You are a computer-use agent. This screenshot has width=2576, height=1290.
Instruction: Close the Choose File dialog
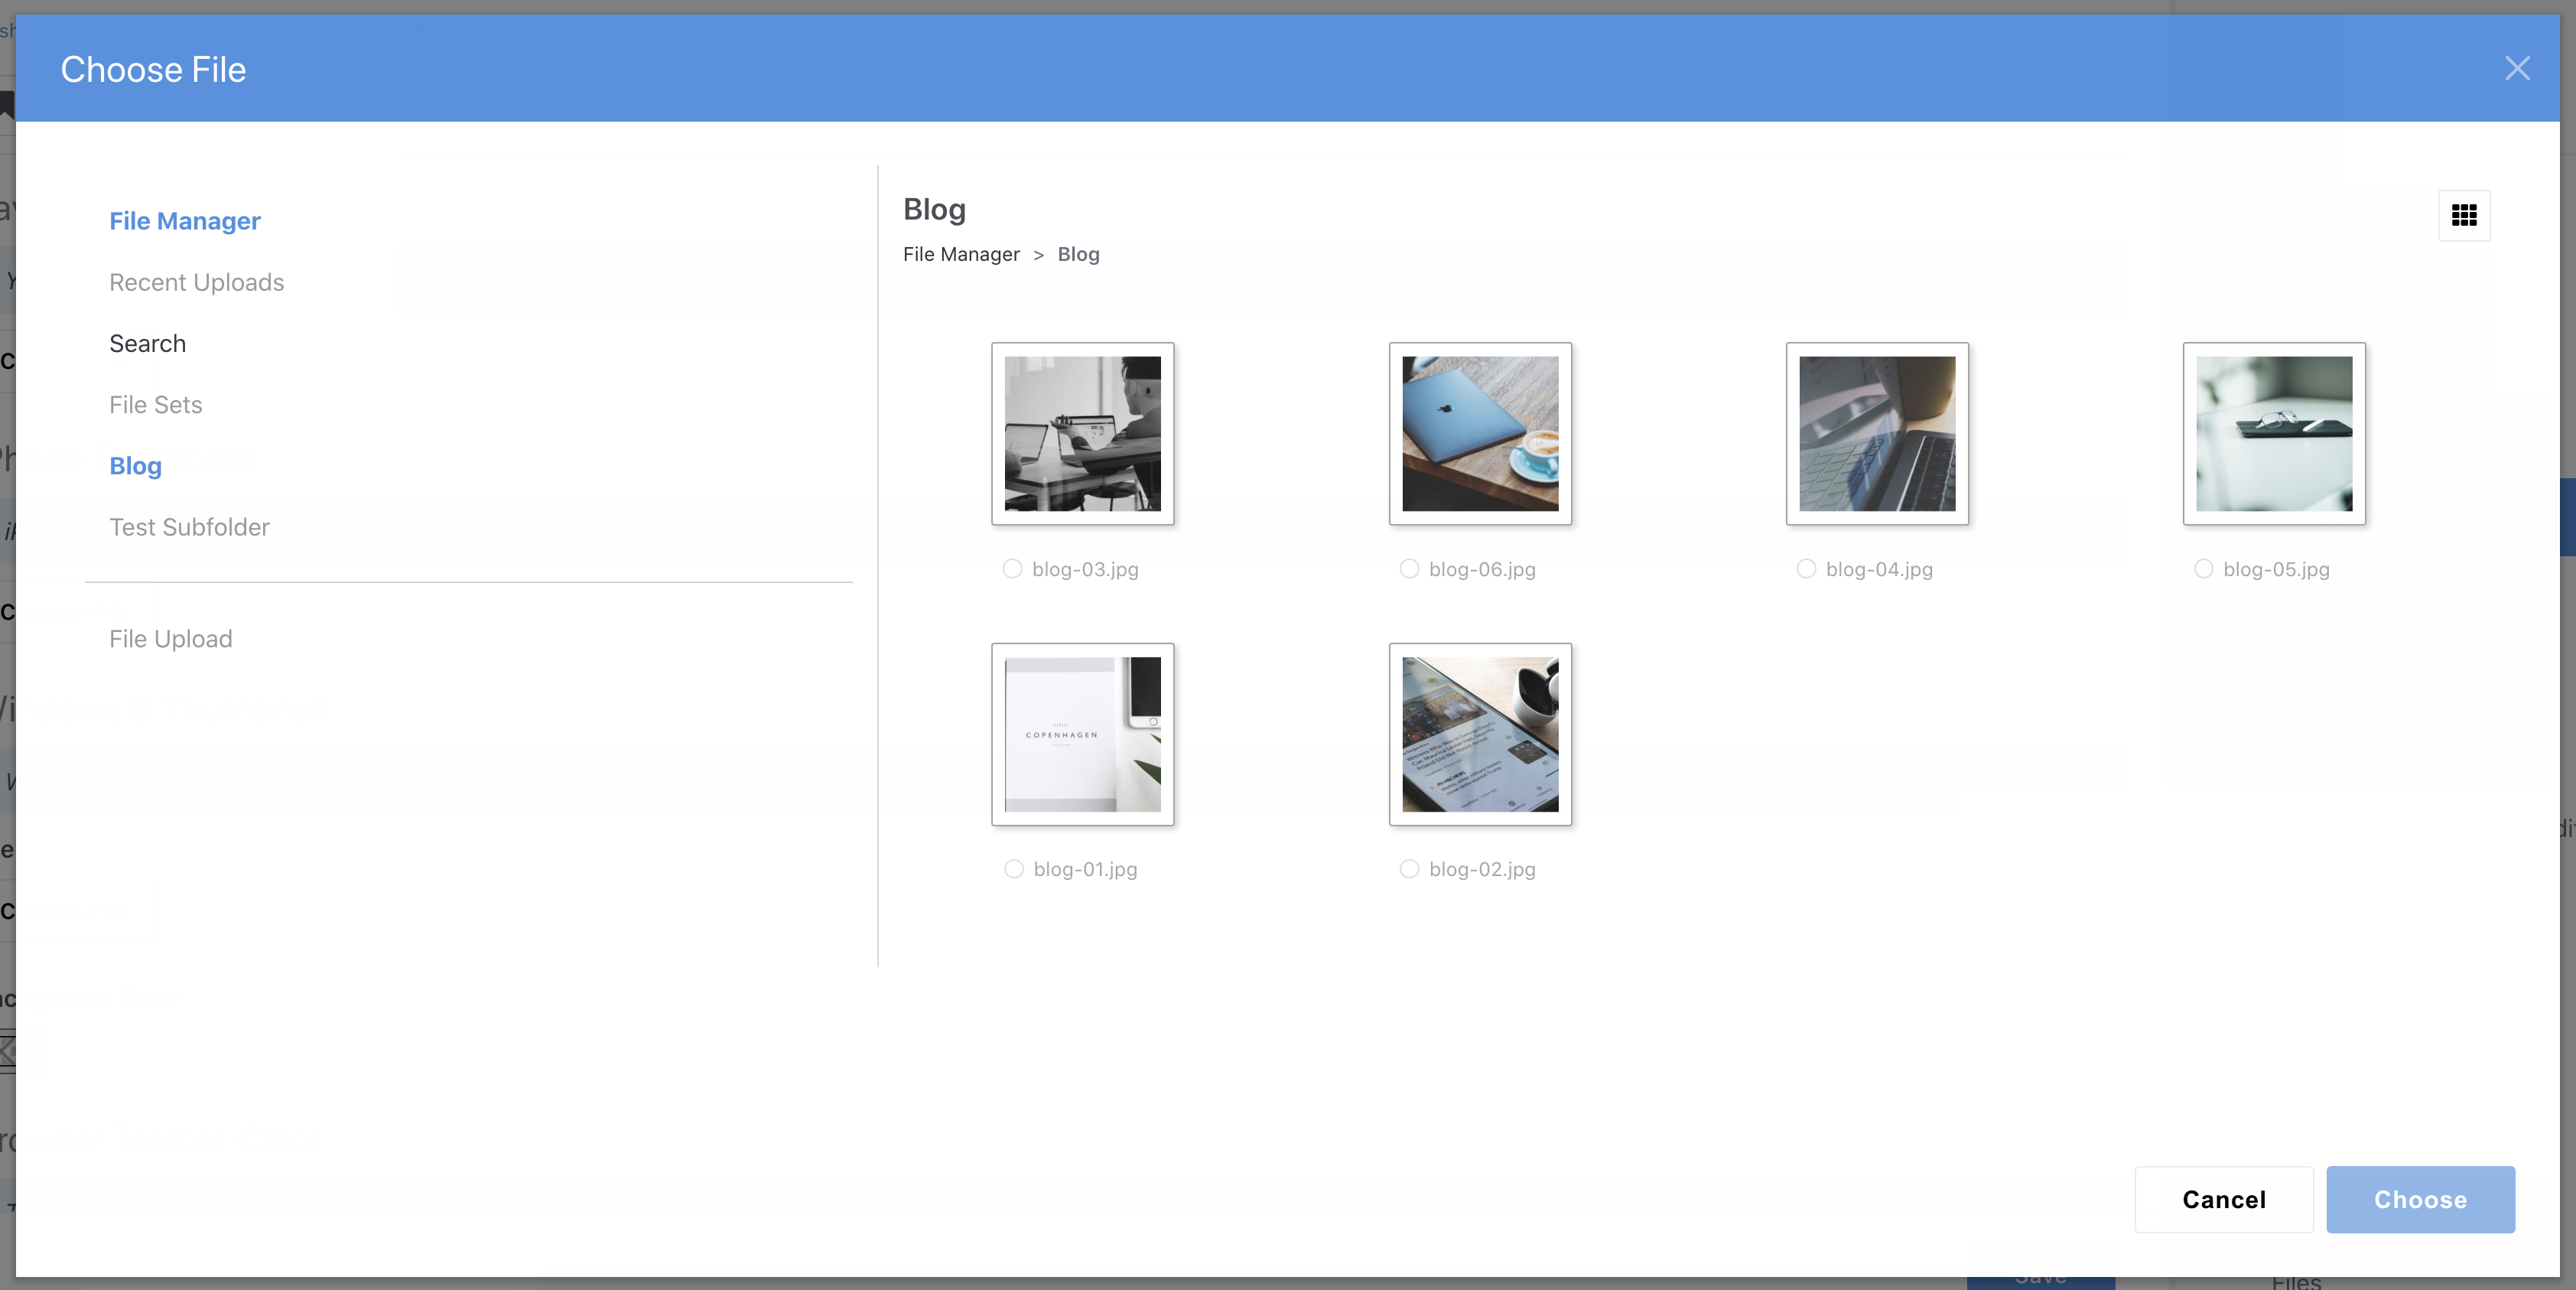(2516, 69)
